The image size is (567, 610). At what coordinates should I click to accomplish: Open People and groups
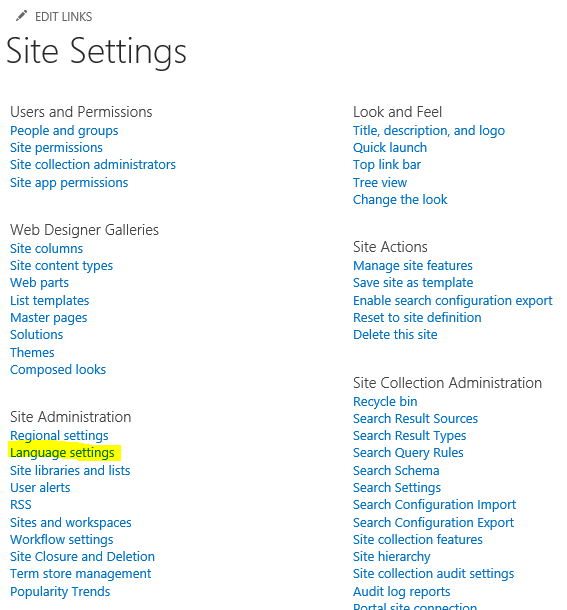64,131
